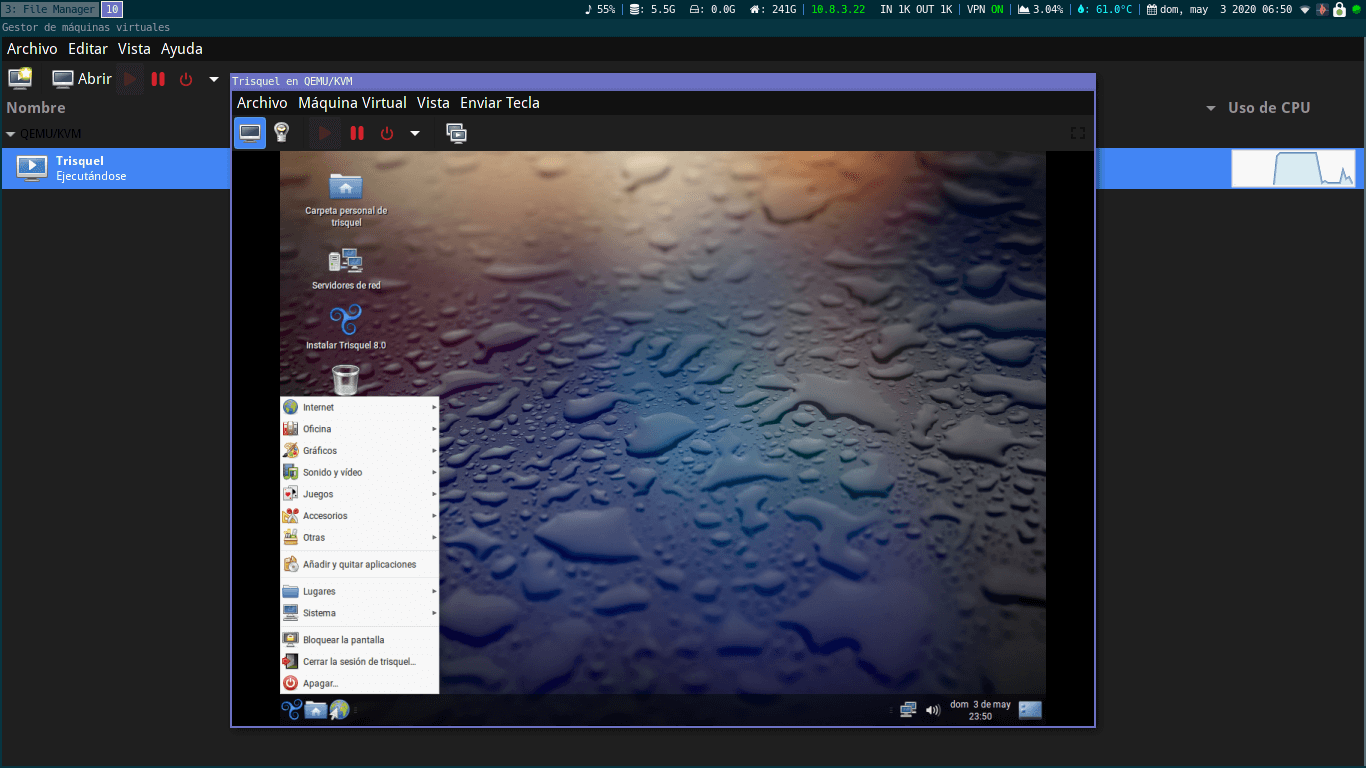1366x768 pixels.
Task: Click the create new virtual machine icon
Action: tap(20, 78)
